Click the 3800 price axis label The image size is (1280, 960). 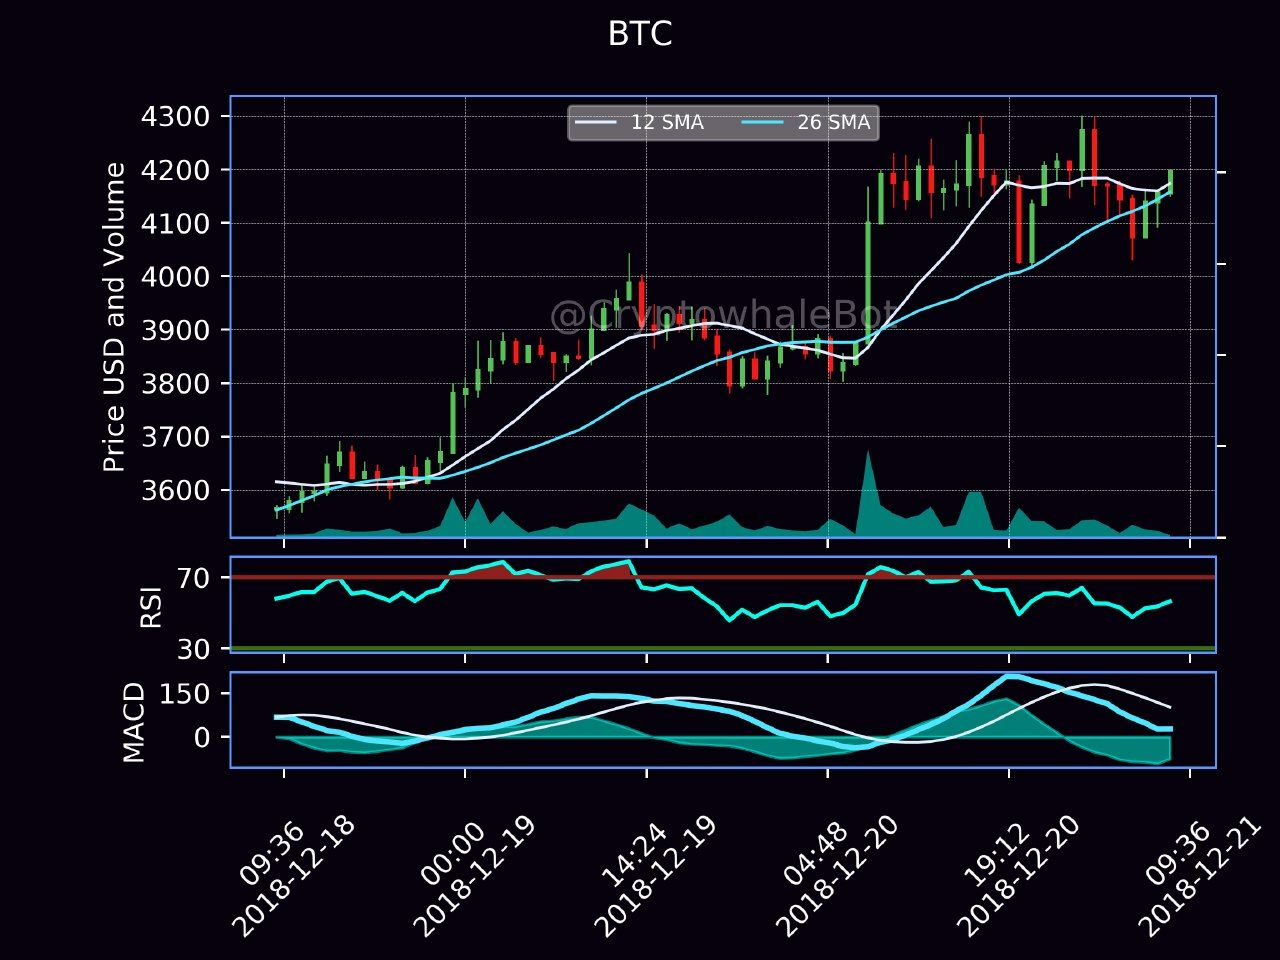coord(178,384)
